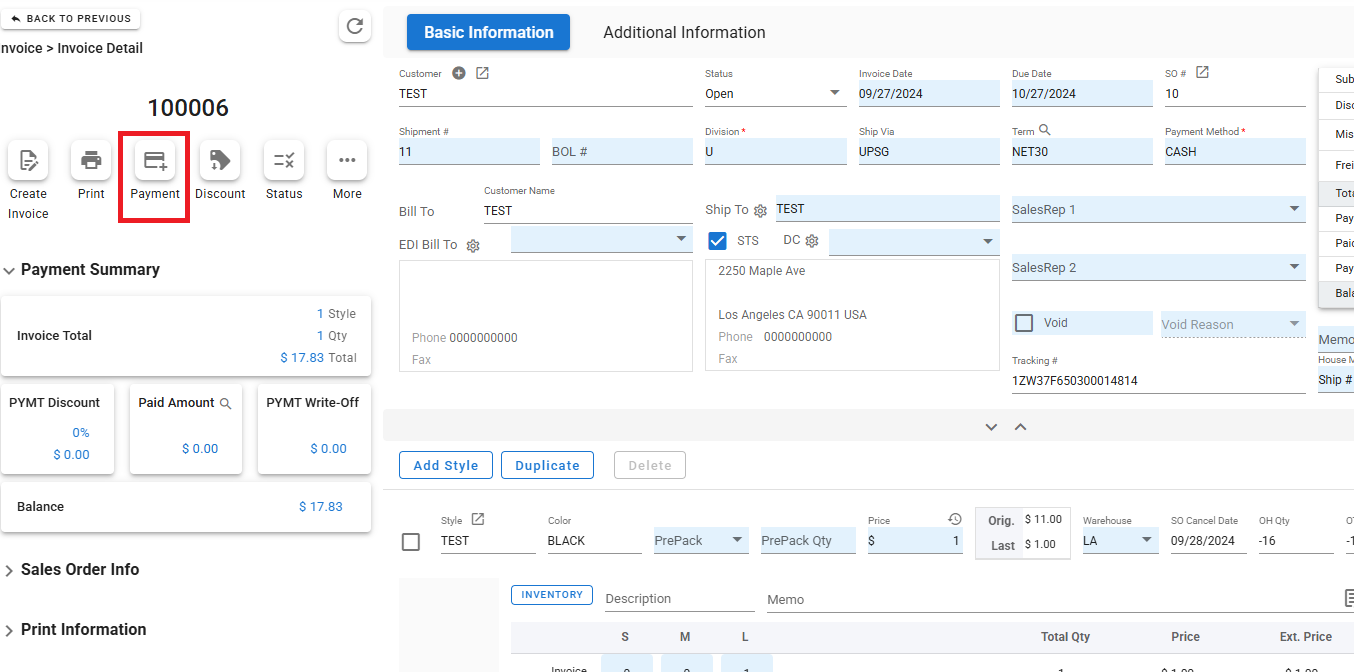Click the PYMT Discount 0% value
The width and height of the screenshot is (1354, 672).
[x=81, y=433]
